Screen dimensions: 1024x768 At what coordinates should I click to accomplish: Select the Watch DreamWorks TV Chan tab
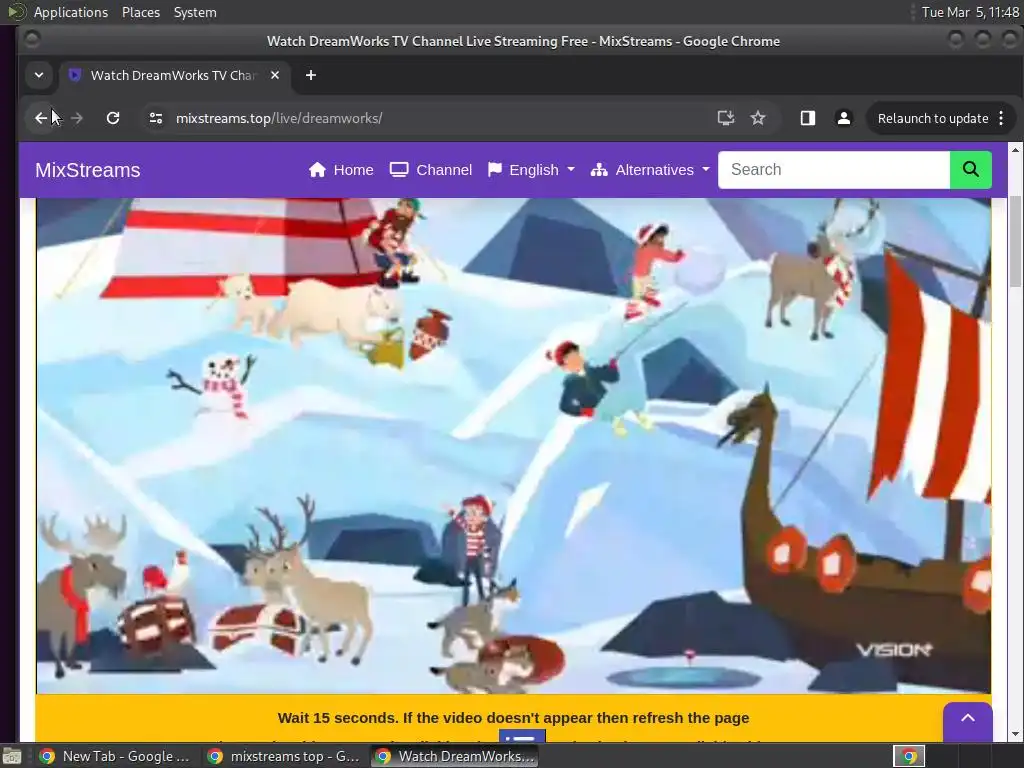(x=173, y=75)
